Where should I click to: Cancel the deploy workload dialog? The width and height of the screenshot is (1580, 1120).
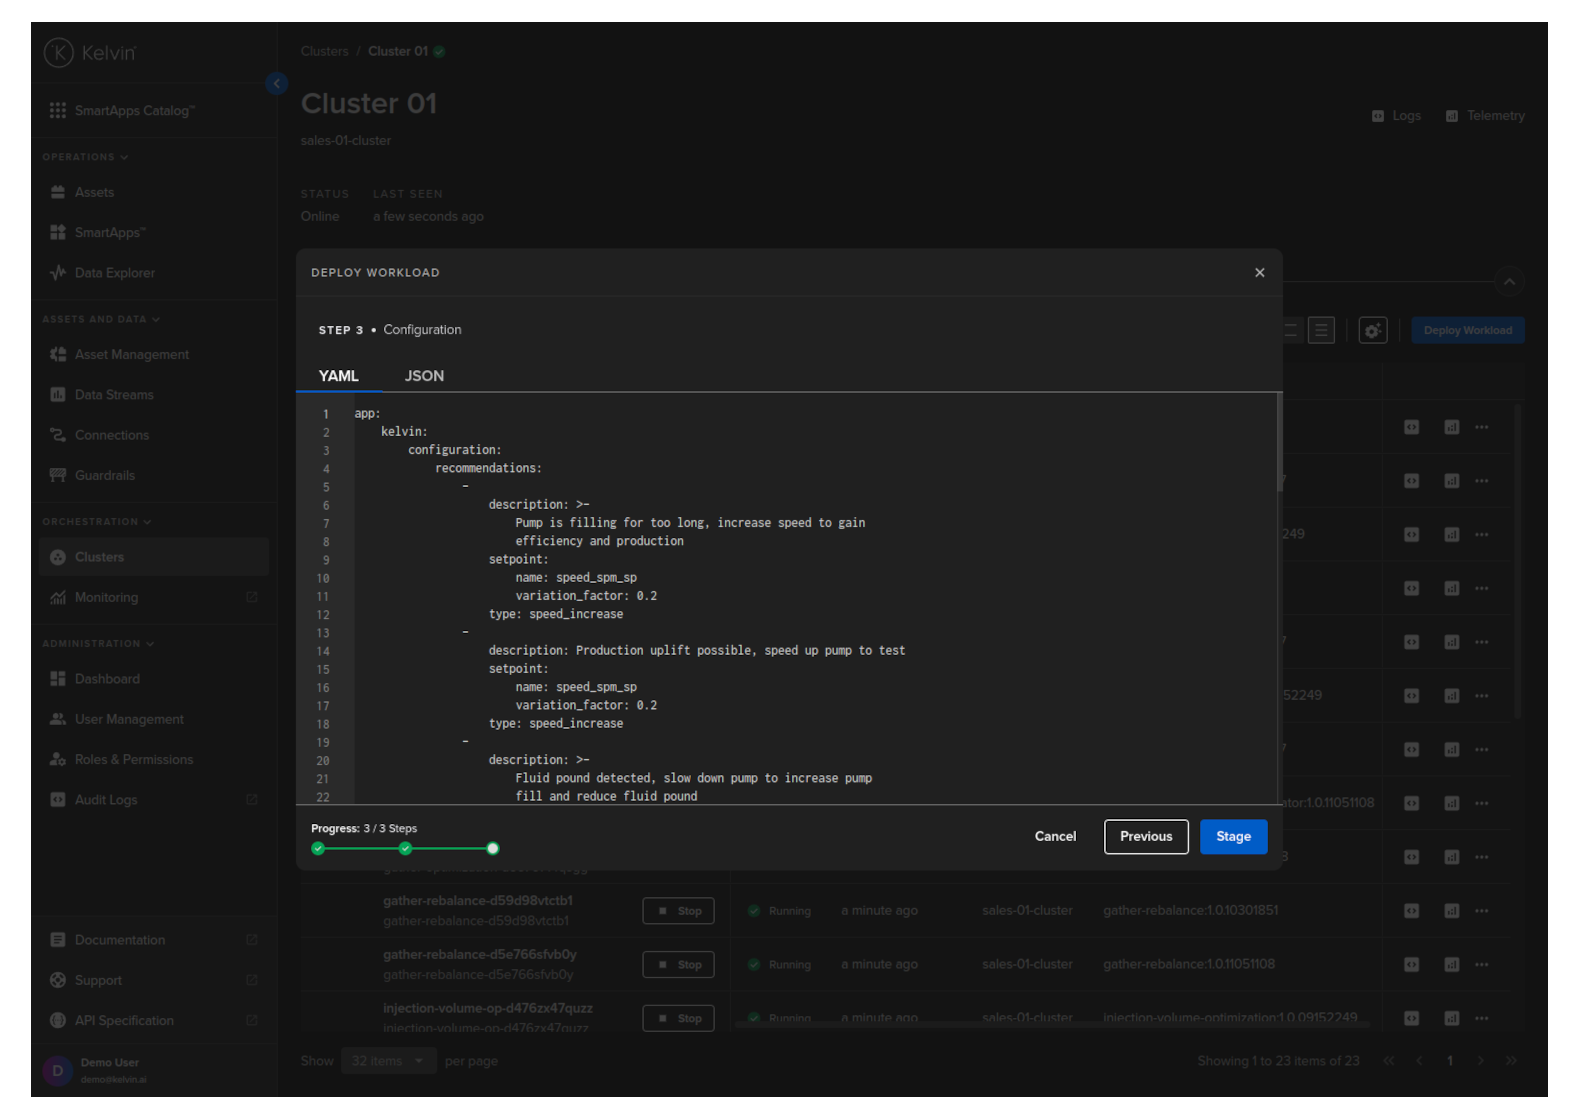[x=1054, y=837]
